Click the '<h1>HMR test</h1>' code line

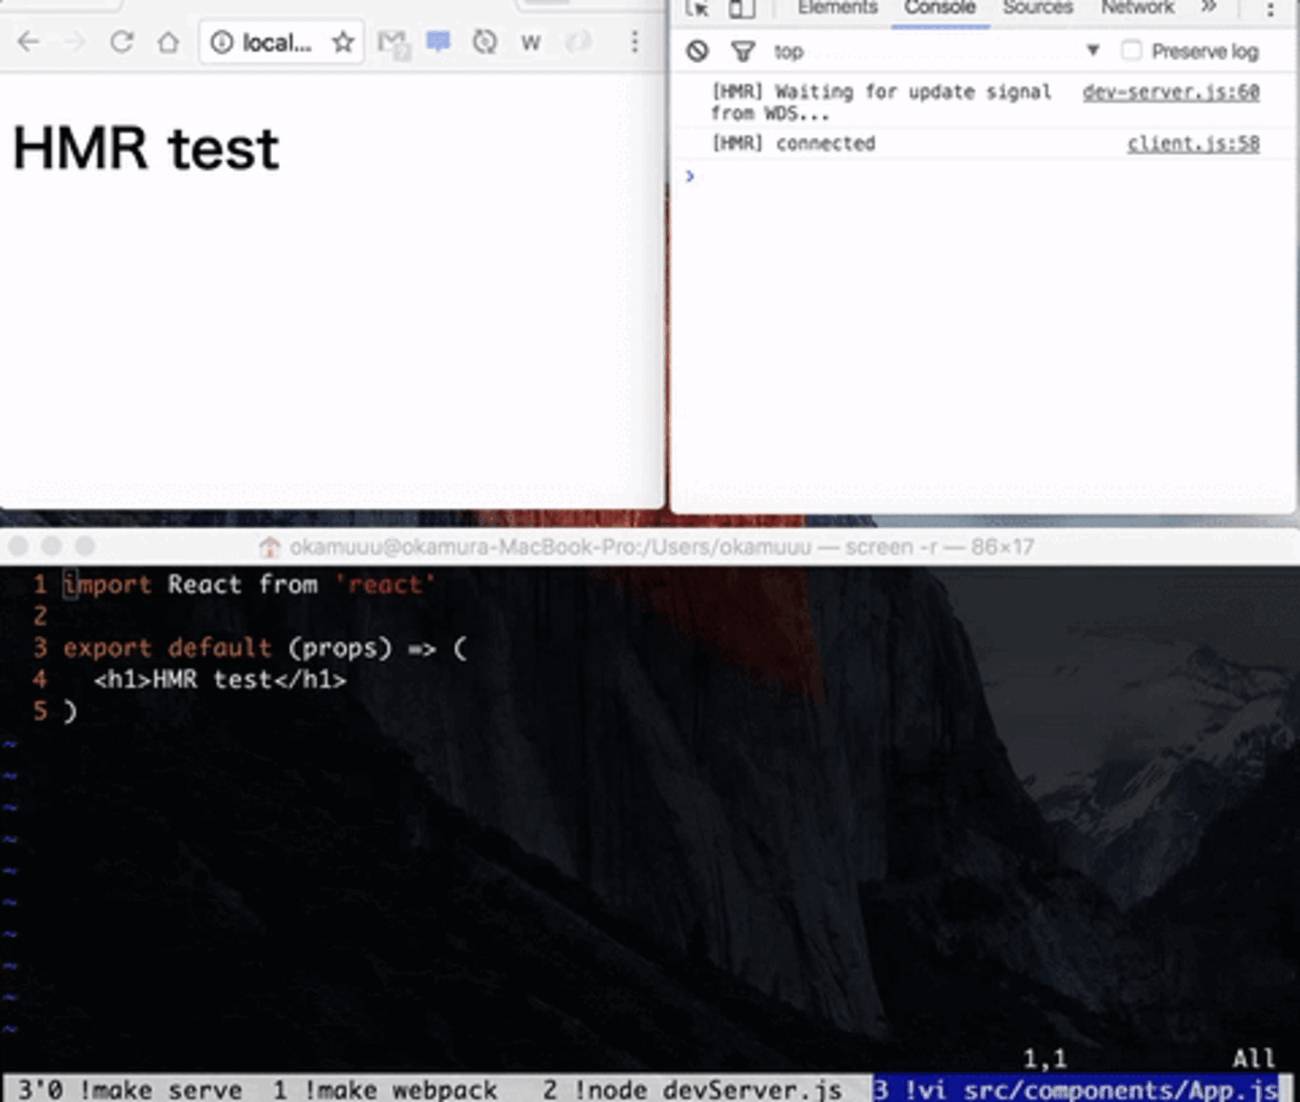pyautogui.click(x=220, y=680)
